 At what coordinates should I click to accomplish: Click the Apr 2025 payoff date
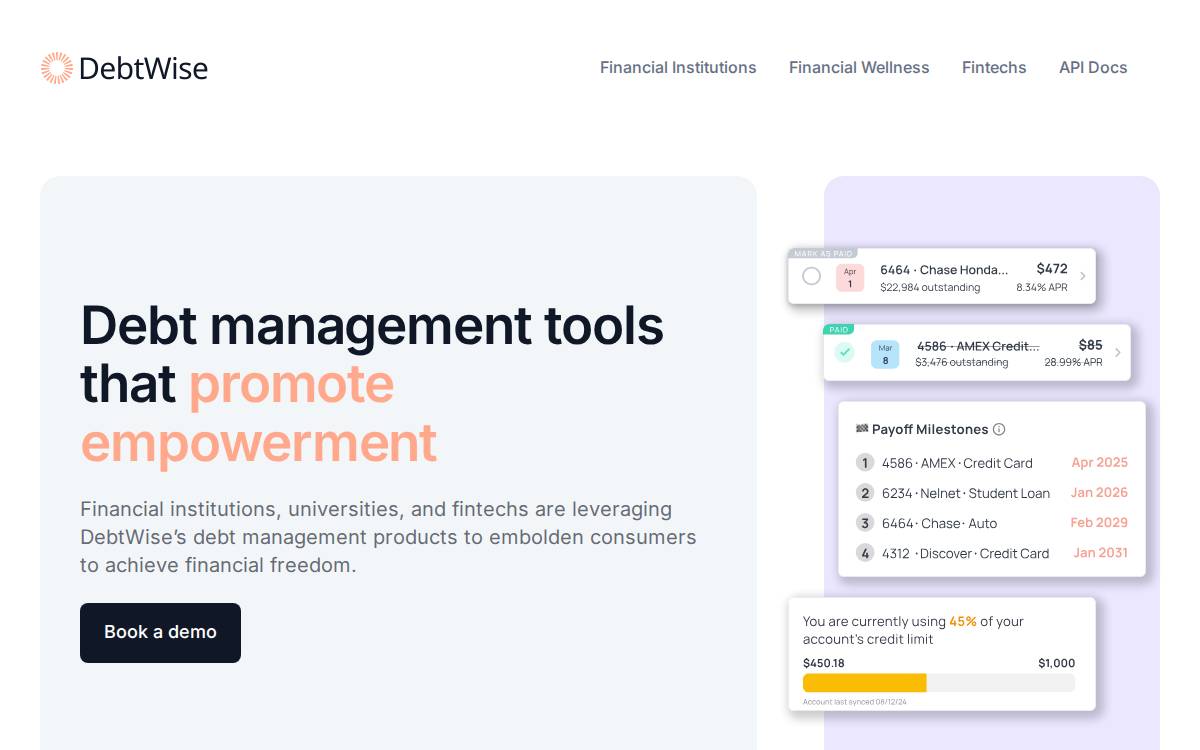[1099, 462]
